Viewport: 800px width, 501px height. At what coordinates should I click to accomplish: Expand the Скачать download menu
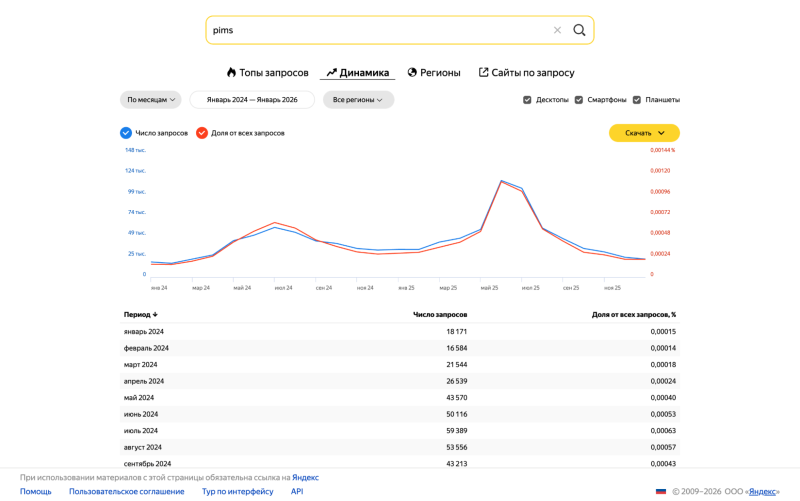tap(644, 133)
